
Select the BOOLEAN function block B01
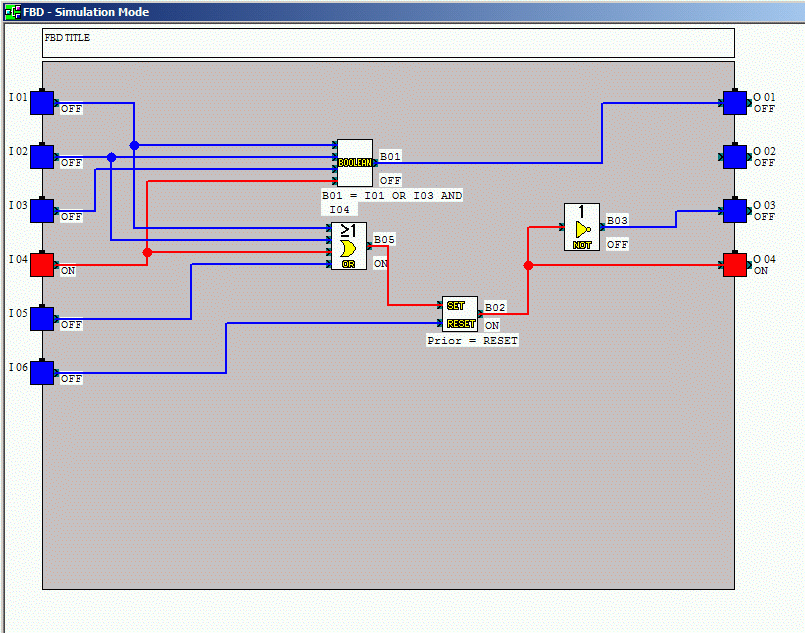click(355, 163)
